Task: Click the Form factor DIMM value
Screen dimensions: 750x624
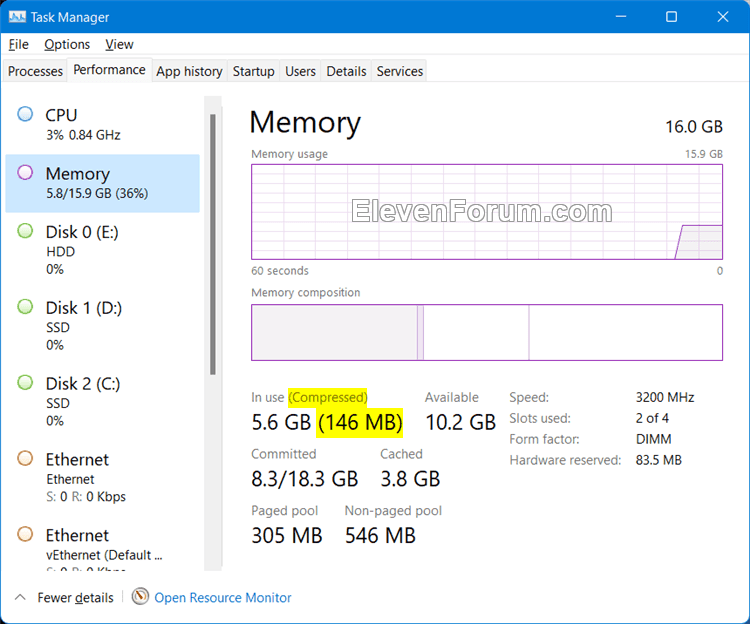Action: [x=653, y=439]
